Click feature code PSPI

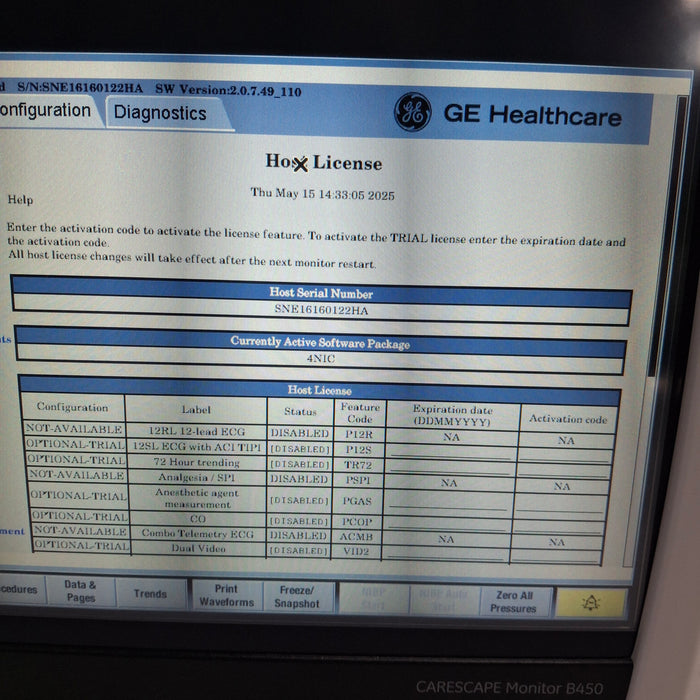[x=358, y=480]
